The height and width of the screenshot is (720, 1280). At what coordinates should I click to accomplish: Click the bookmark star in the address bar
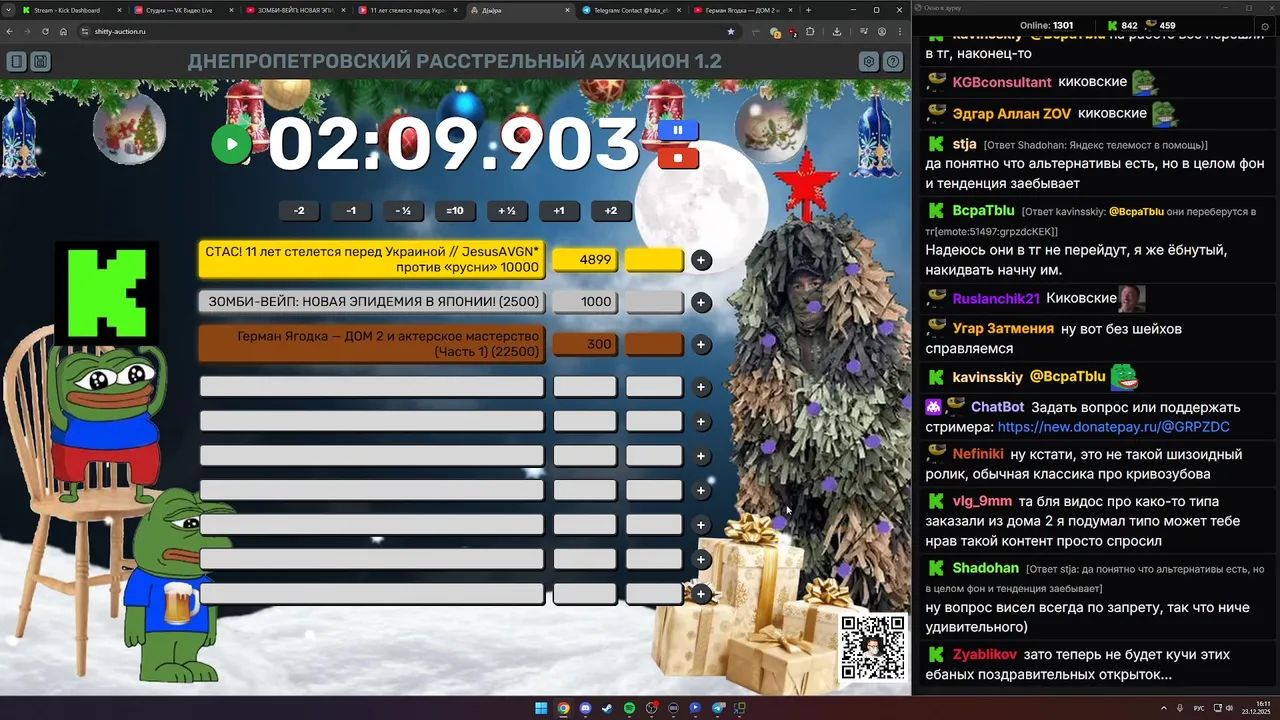pyautogui.click(x=731, y=31)
